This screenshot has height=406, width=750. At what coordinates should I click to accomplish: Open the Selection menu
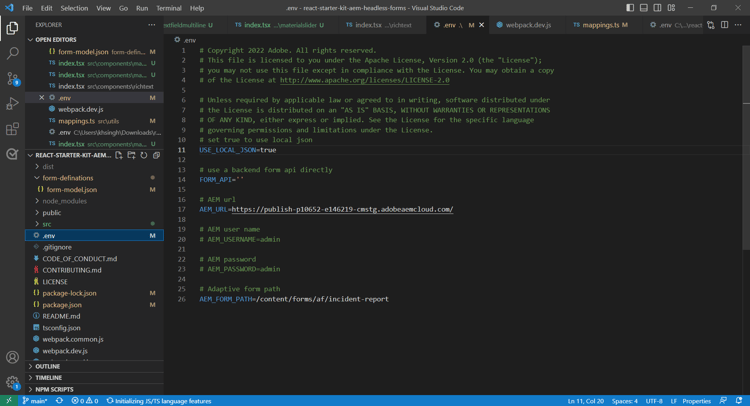pyautogui.click(x=74, y=8)
